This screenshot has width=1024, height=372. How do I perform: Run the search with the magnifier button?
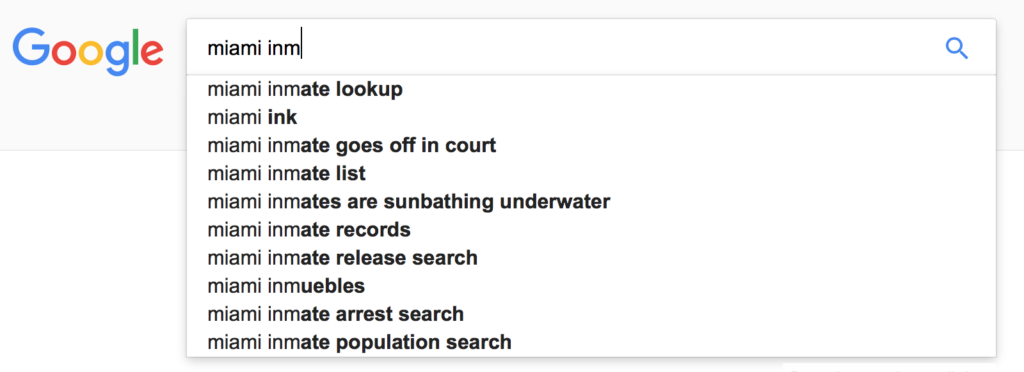tap(957, 48)
